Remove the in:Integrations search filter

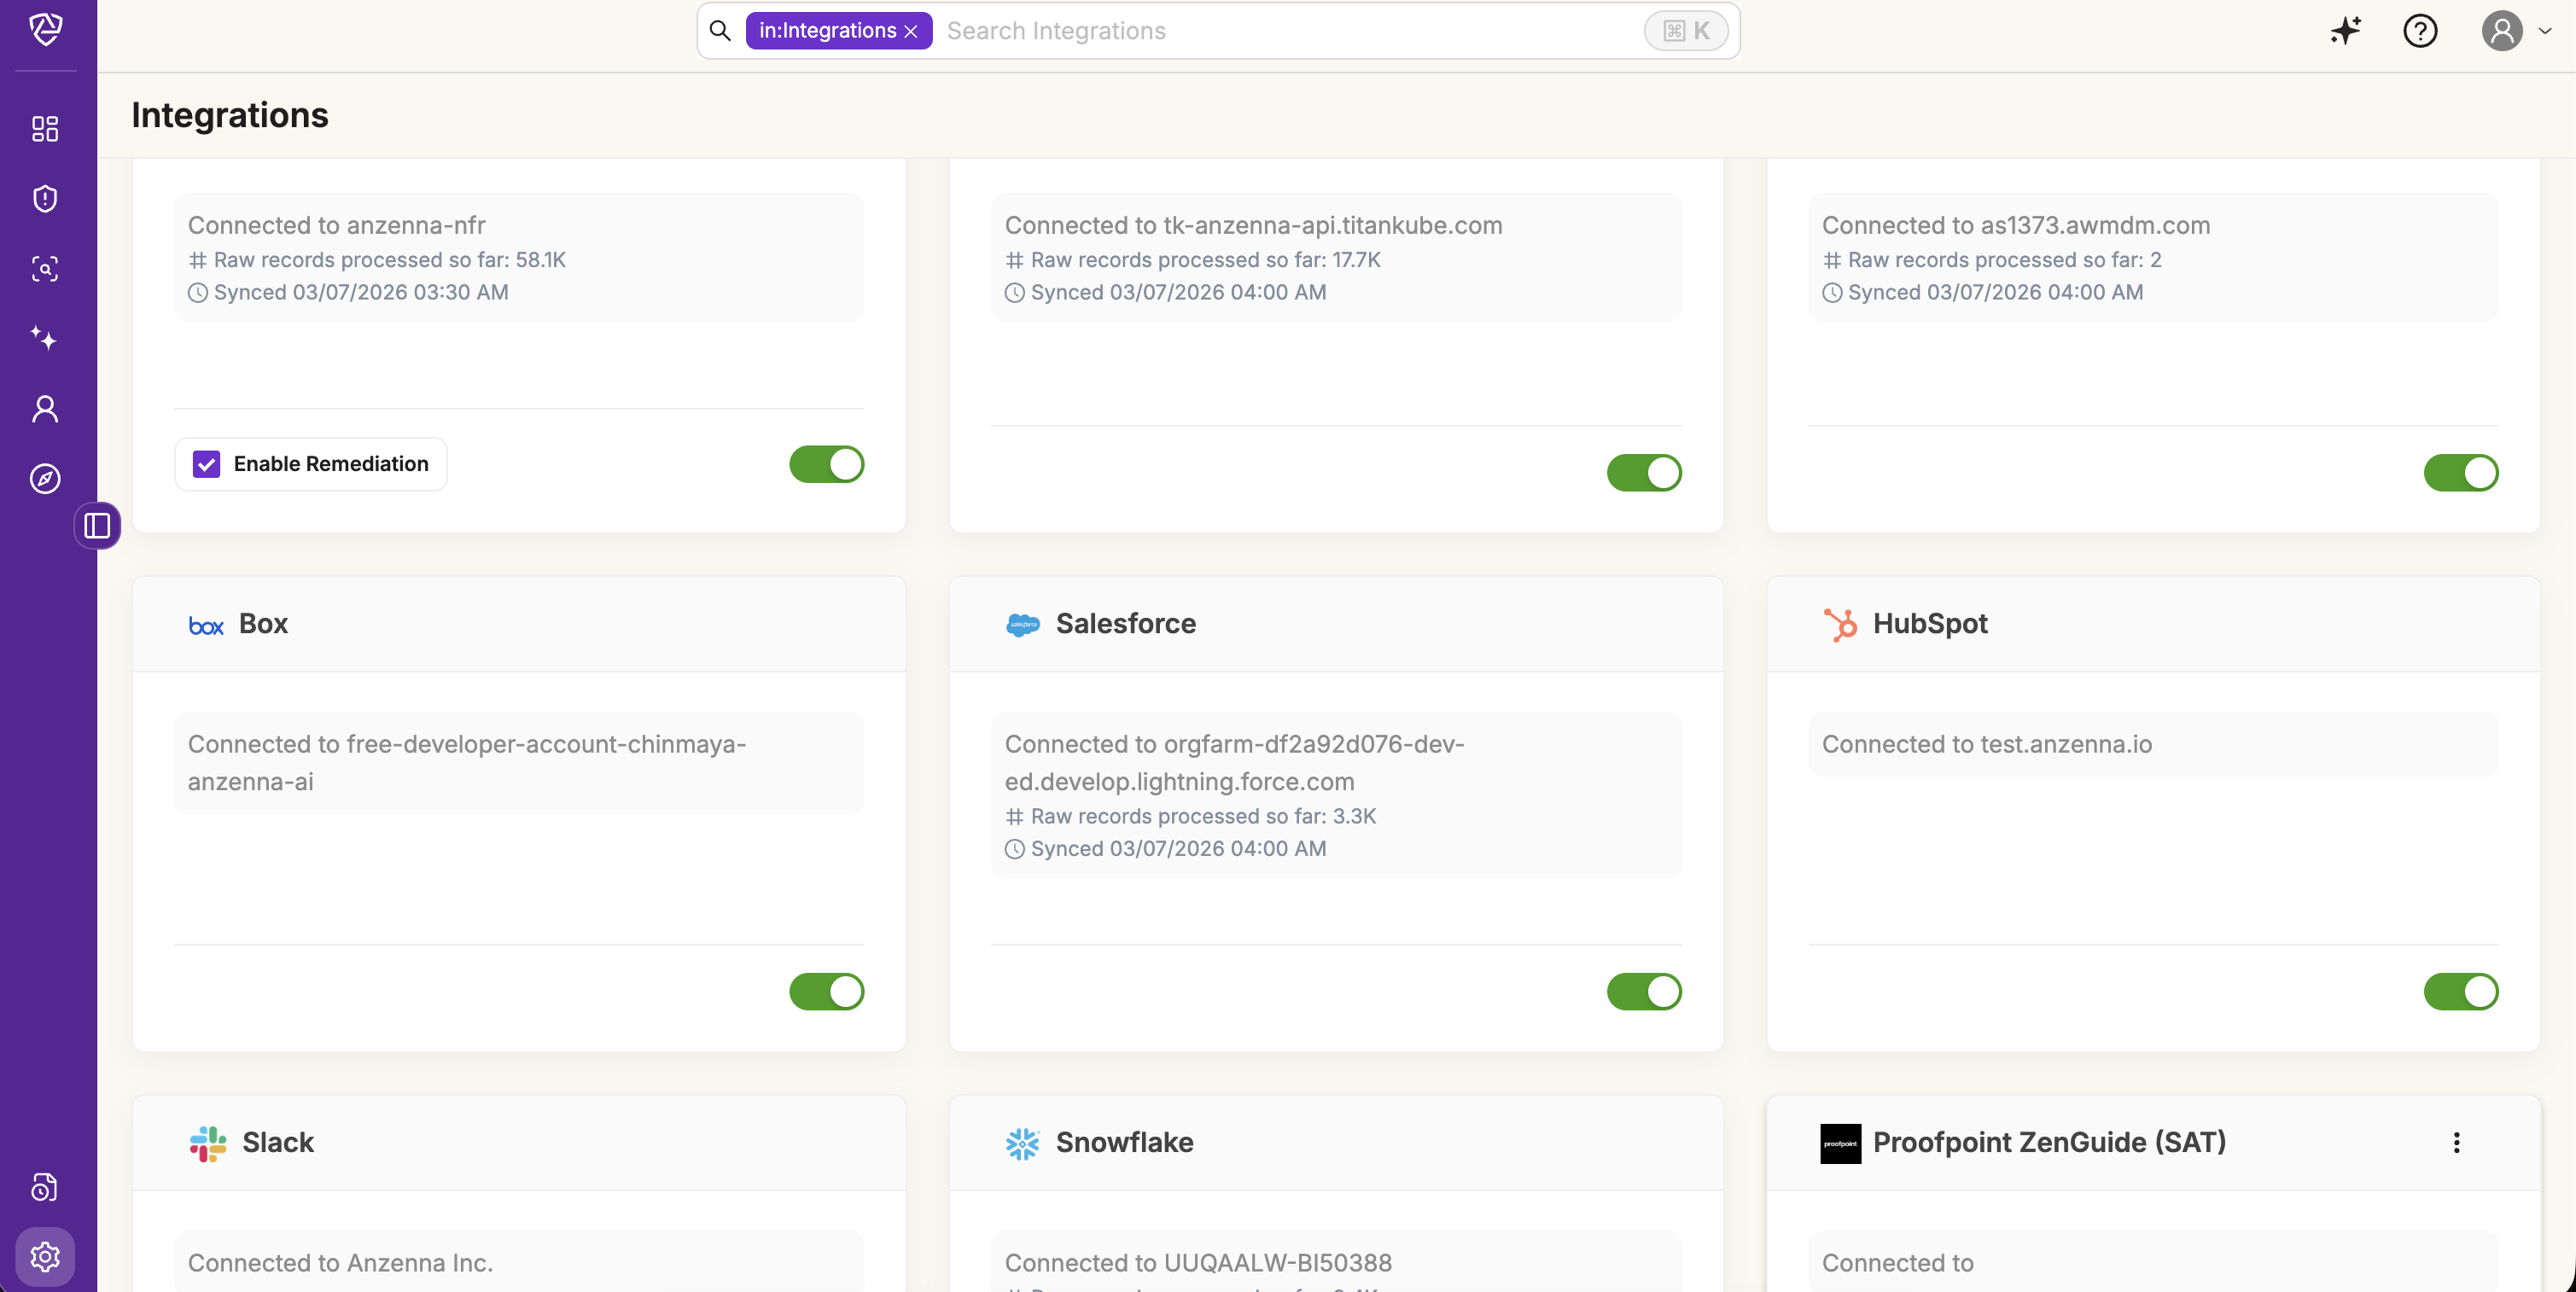(x=911, y=32)
